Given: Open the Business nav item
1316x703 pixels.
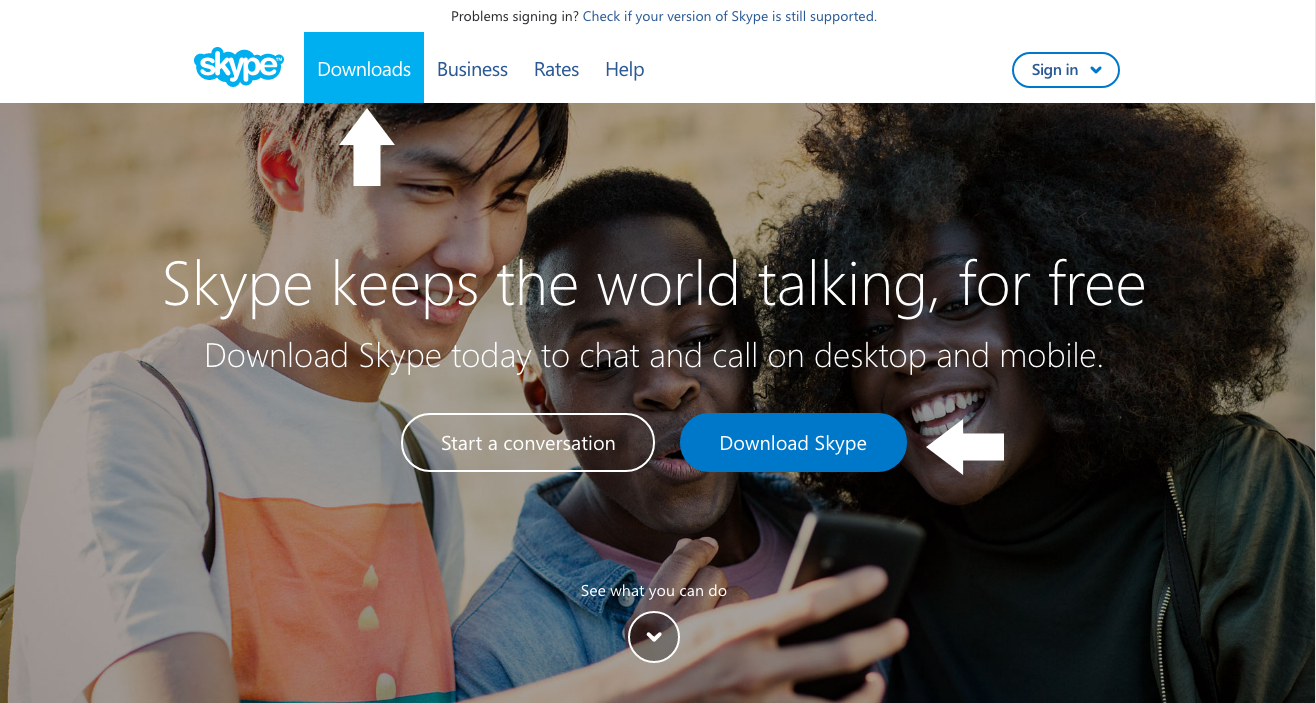Looking at the screenshot, I should [x=472, y=69].
